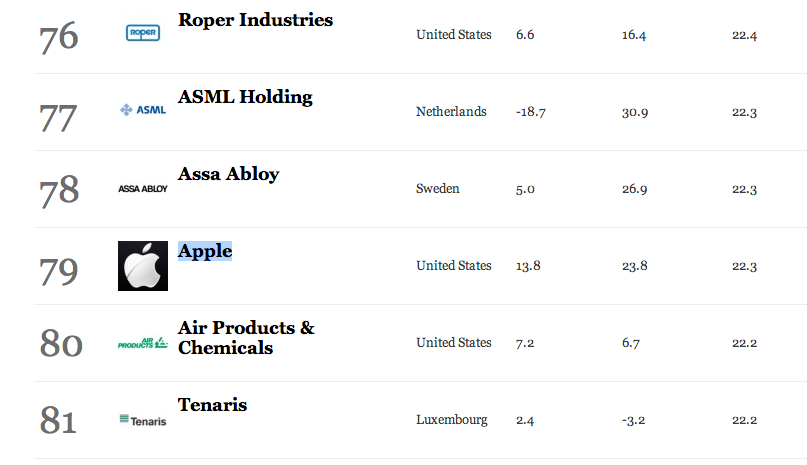Image resolution: width=807 pixels, height=465 pixels.
Task: Open the ASML Holding company link
Action: click(245, 97)
